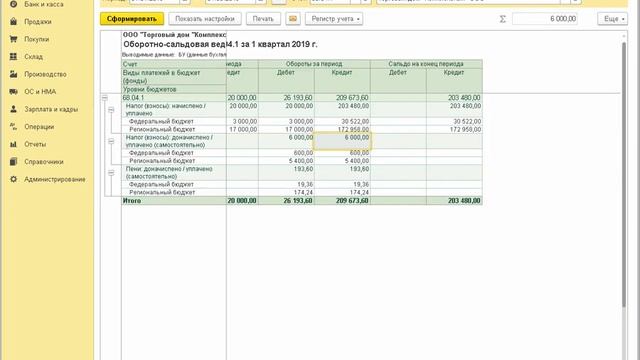640x360 pixels.
Task: Click the Печать button
Action: (263, 19)
